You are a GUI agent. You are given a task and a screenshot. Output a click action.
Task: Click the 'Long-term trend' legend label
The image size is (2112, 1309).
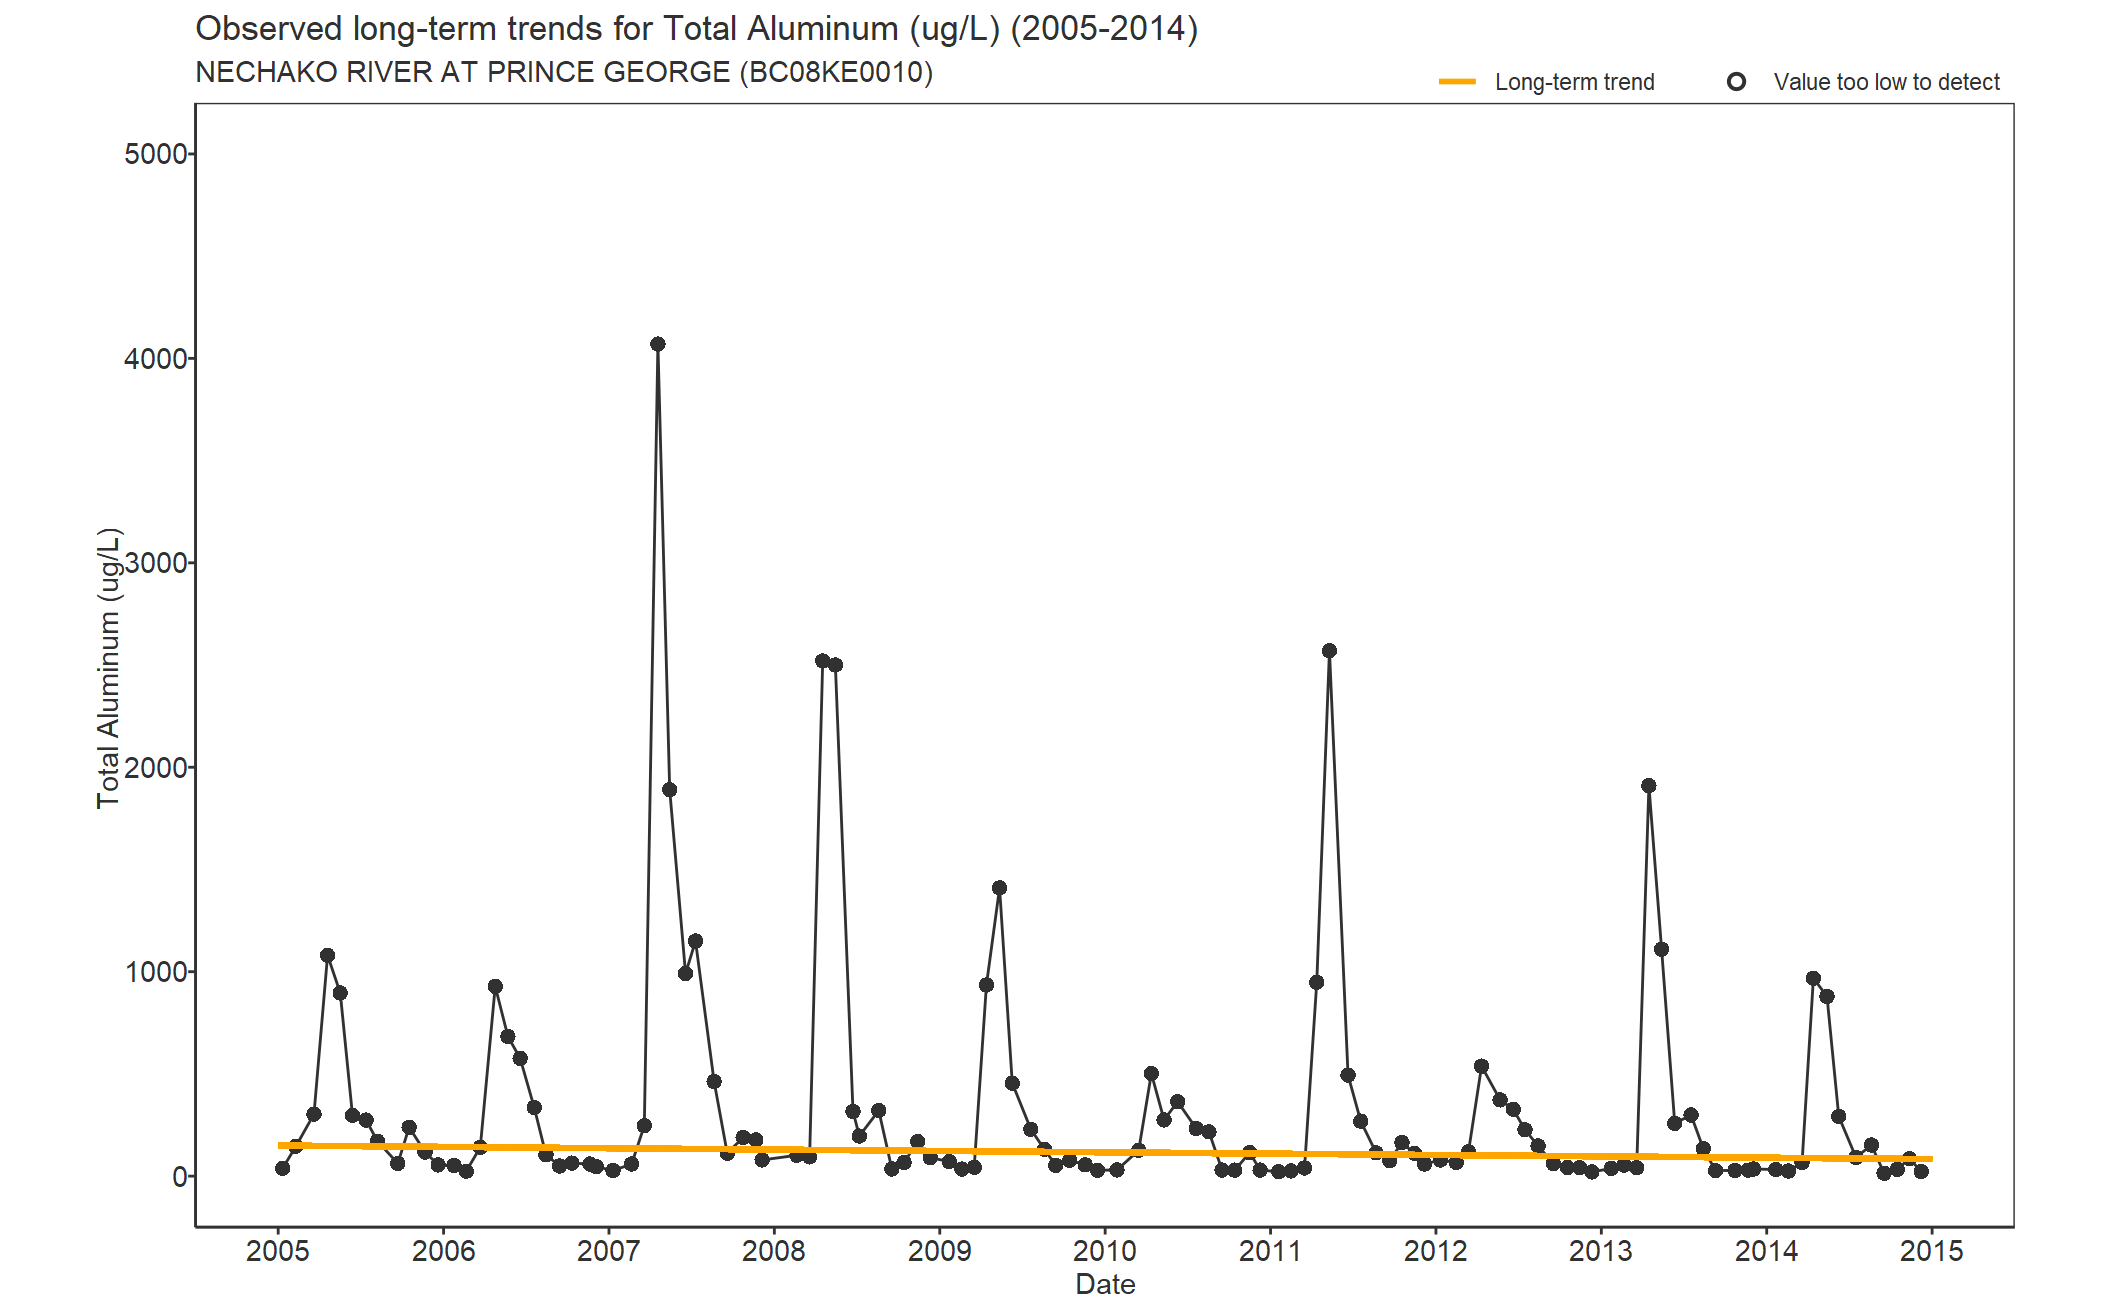click(1575, 82)
